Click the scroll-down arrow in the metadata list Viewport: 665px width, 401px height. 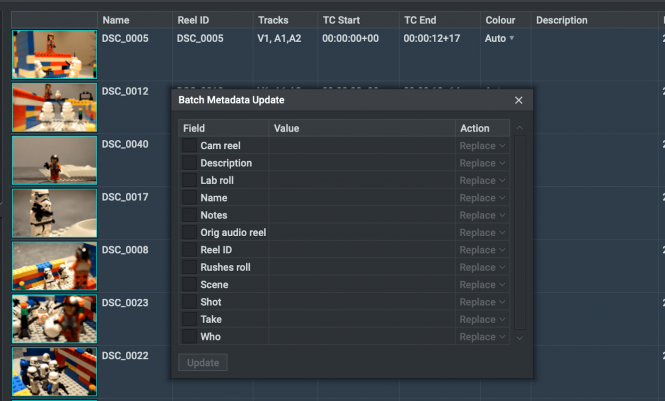pos(520,338)
